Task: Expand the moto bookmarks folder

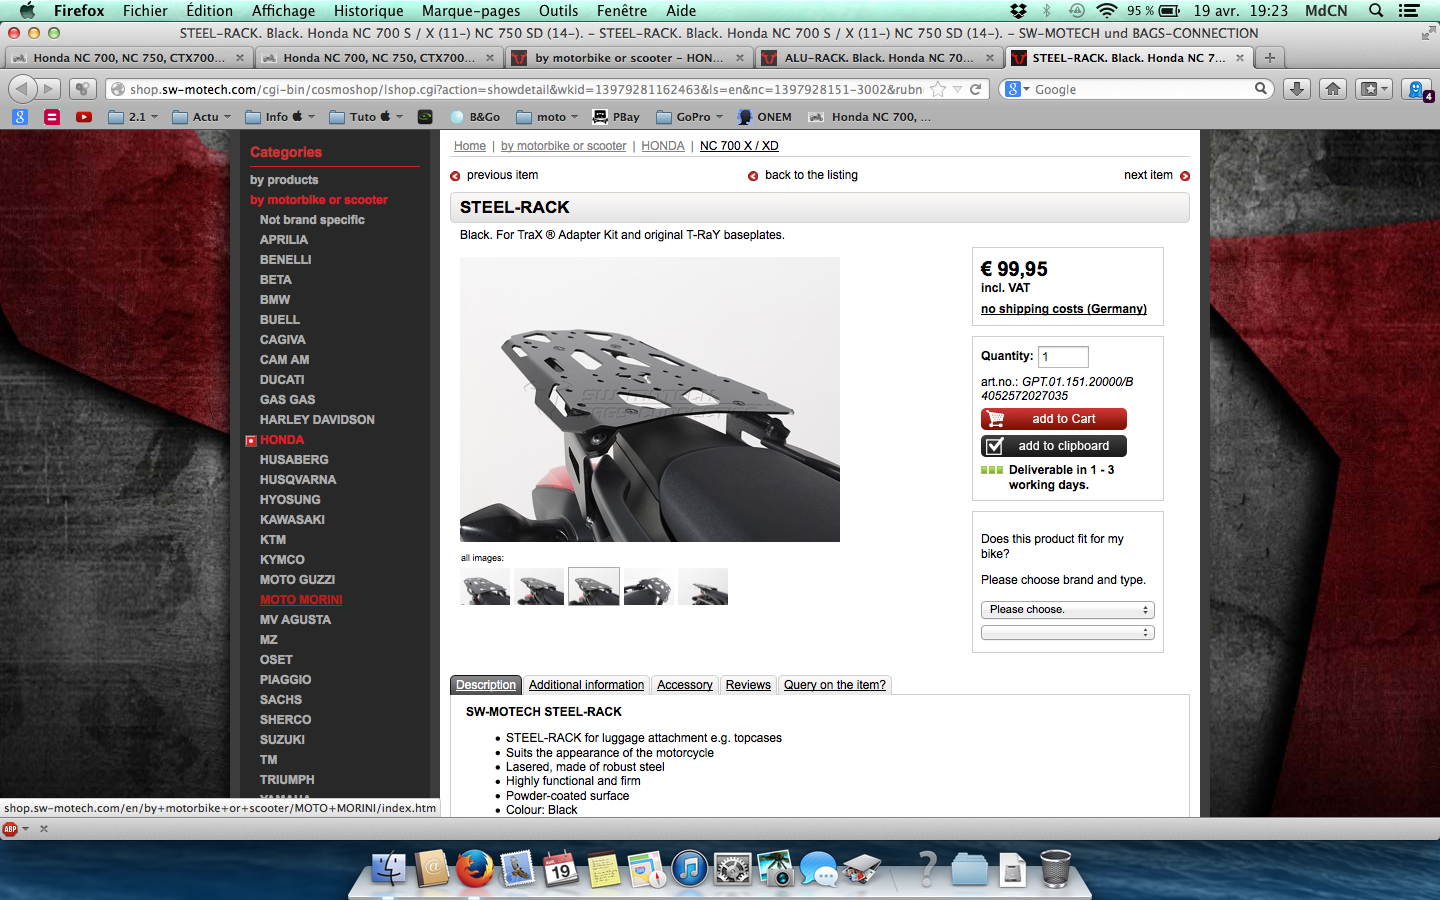Action: pyautogui.click(x=547, y=117)
